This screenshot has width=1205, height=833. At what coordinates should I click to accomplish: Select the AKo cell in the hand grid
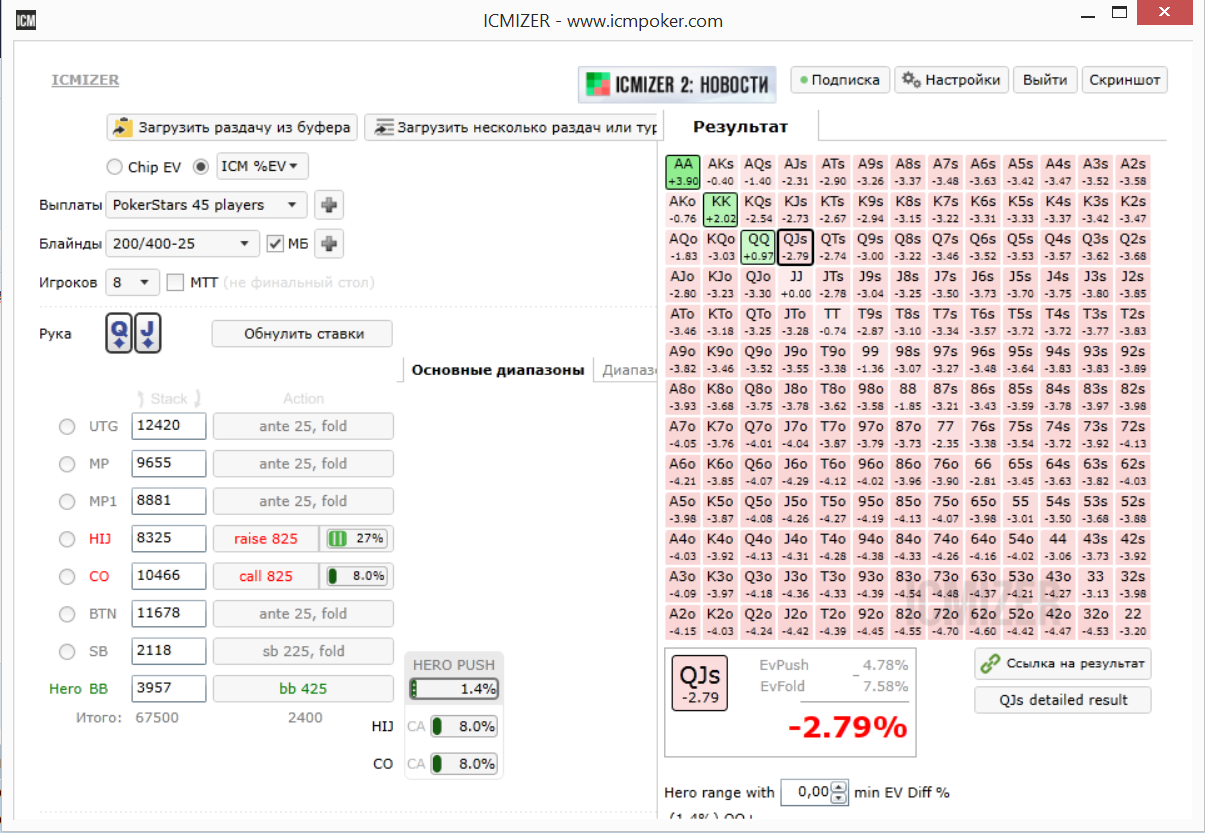684,210
